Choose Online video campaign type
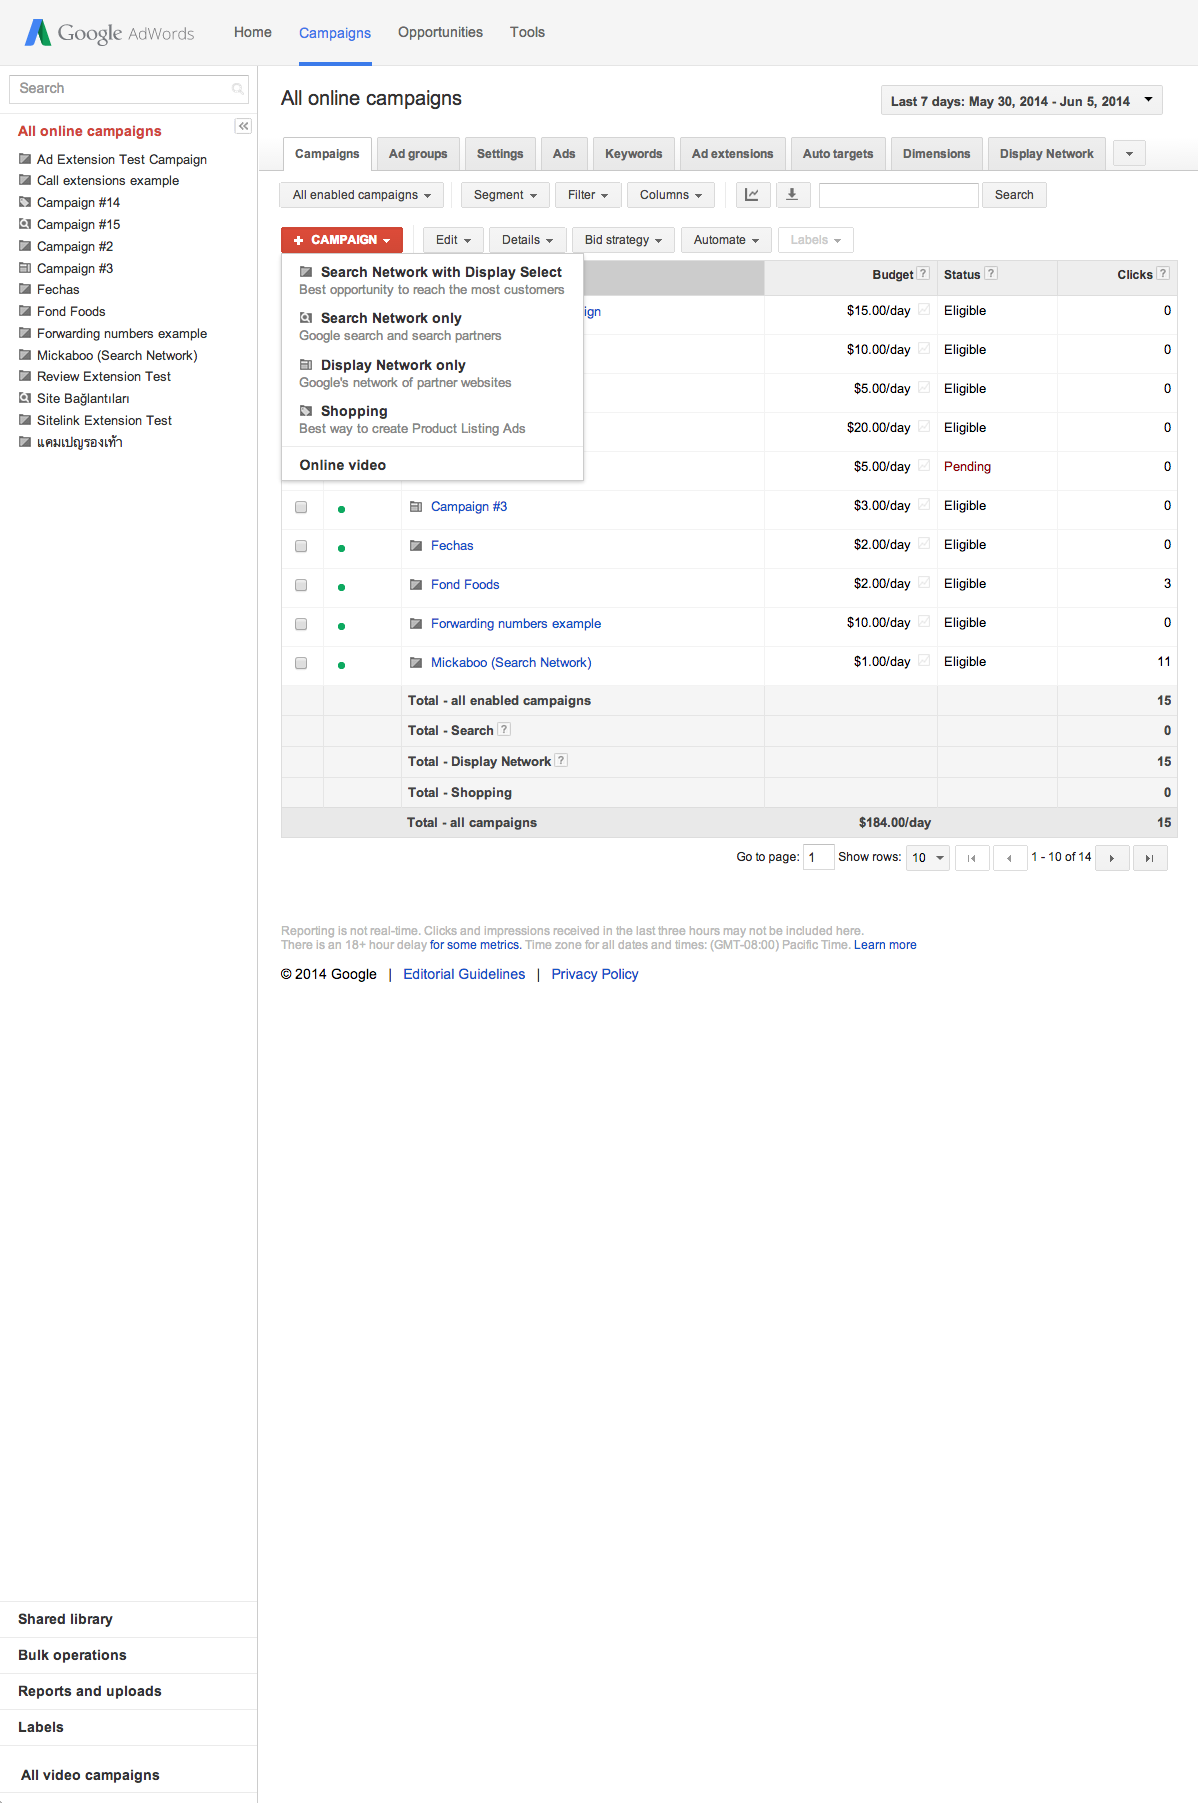The image size is (1200, 1803). coord(432,465)
